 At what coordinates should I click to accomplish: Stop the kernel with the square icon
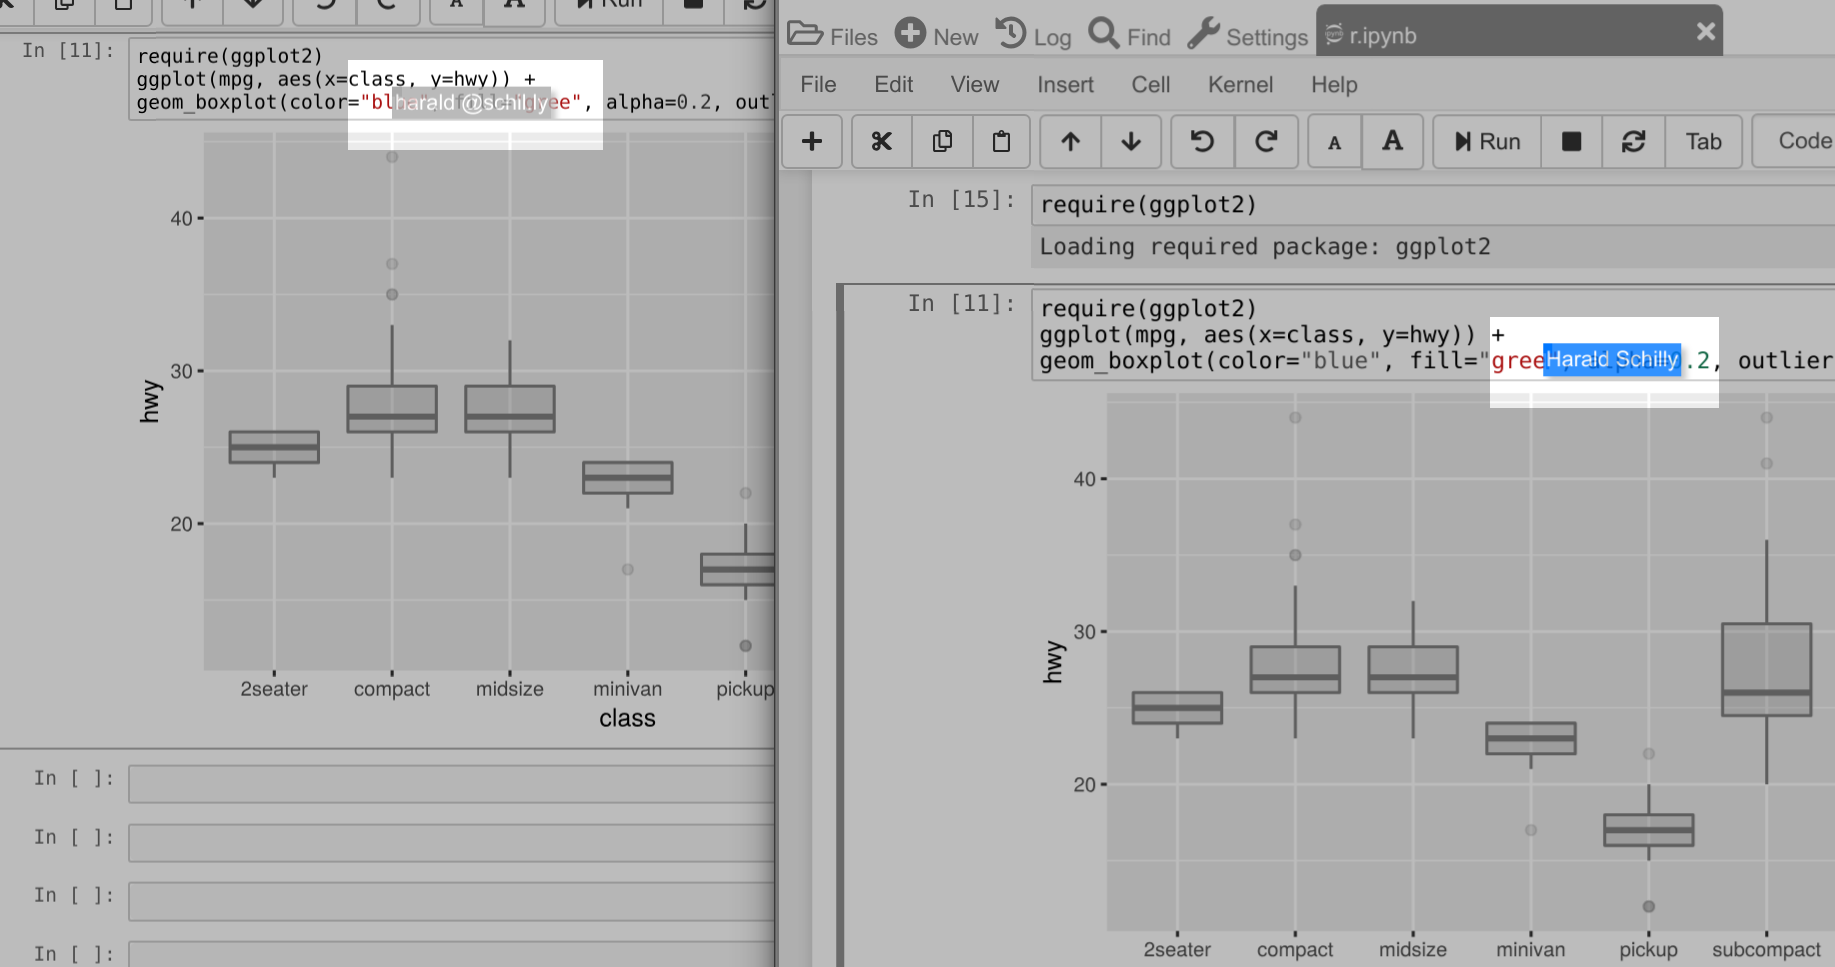pos(1571,142)
